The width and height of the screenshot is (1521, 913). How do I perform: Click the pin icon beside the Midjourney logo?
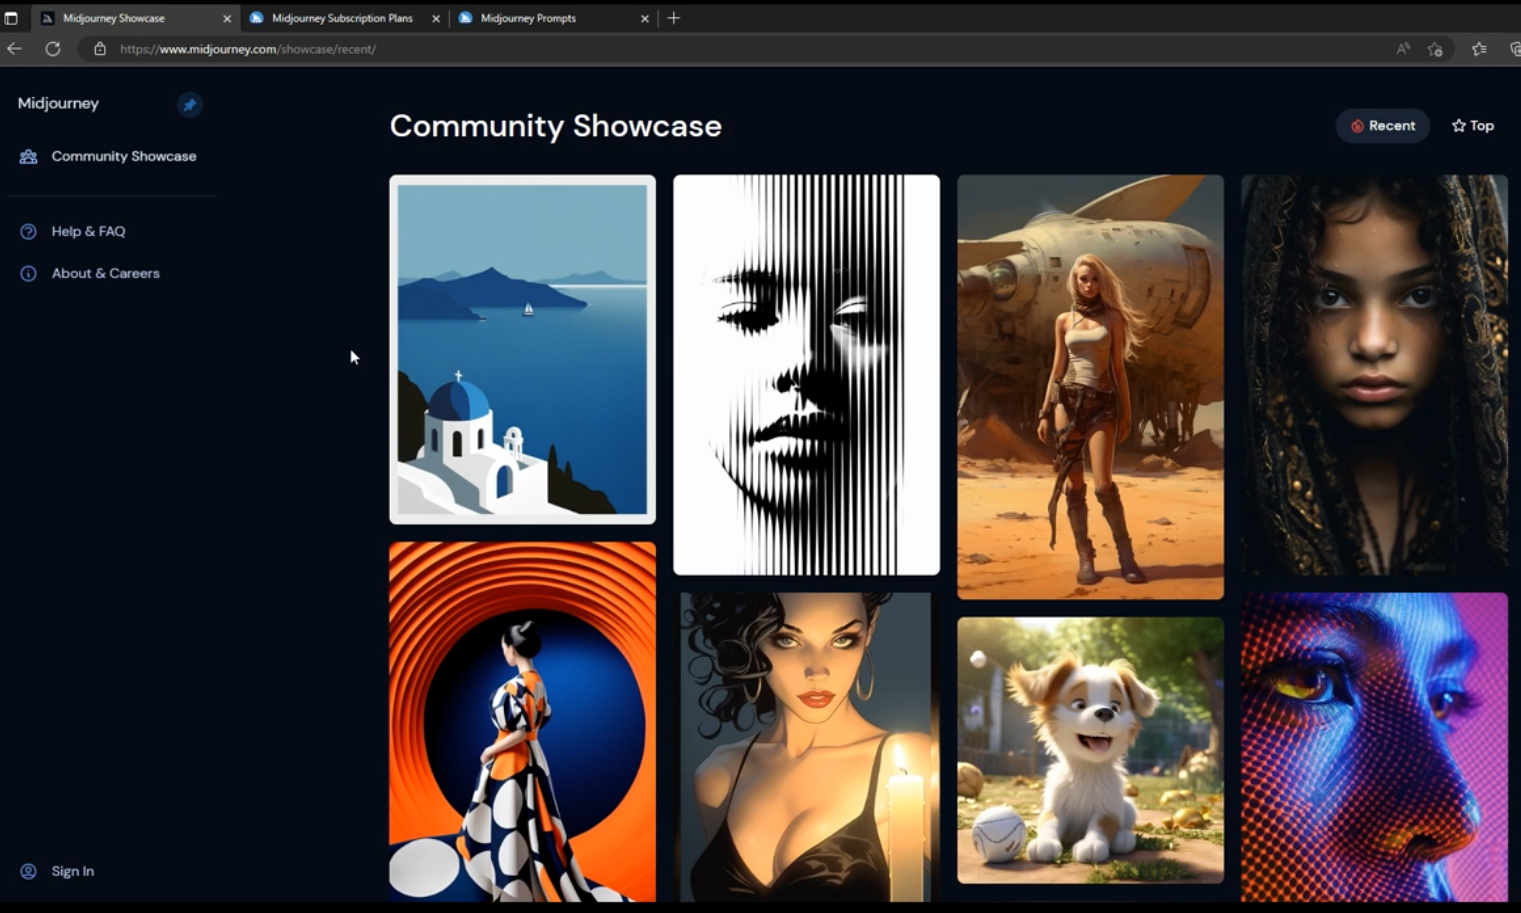[x=189, y=105]
